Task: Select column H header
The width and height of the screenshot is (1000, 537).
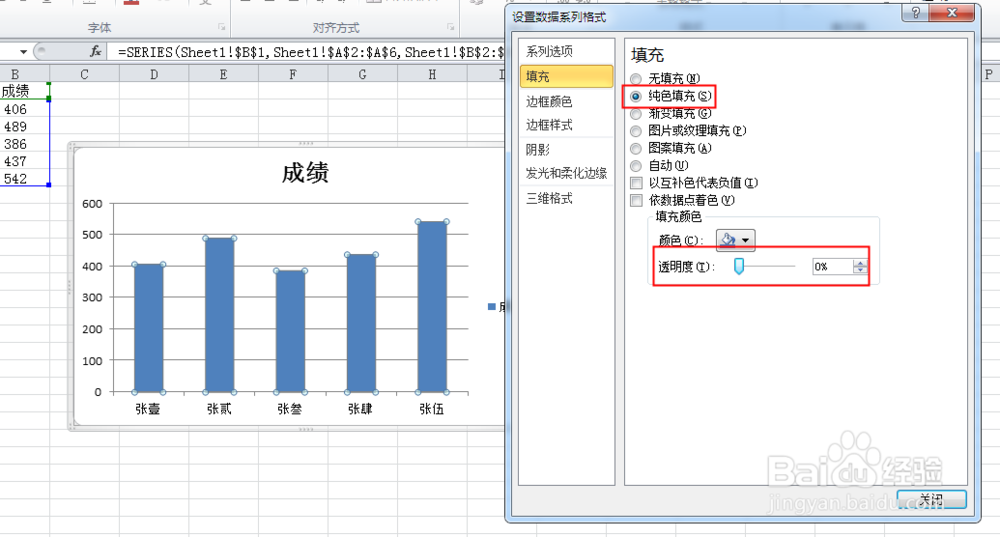Action: [x=432, y=75]
